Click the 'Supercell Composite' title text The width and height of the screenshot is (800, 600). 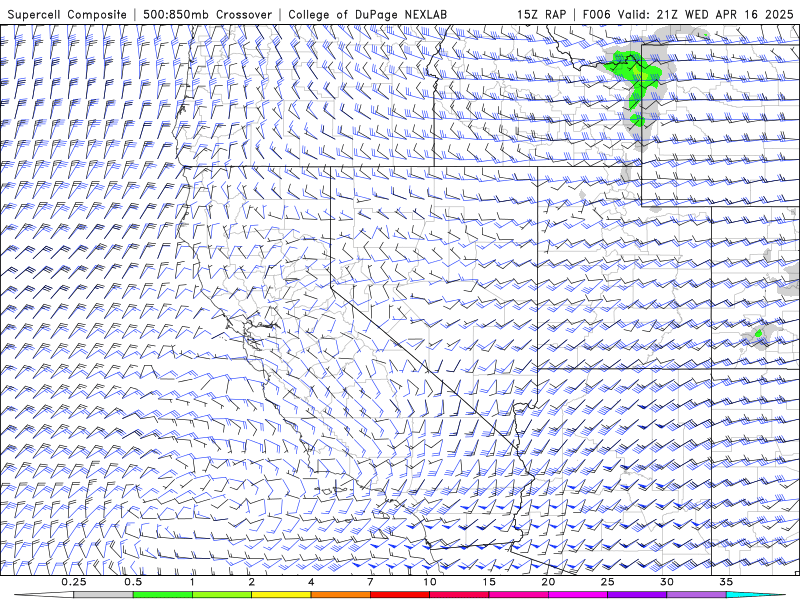67,15
